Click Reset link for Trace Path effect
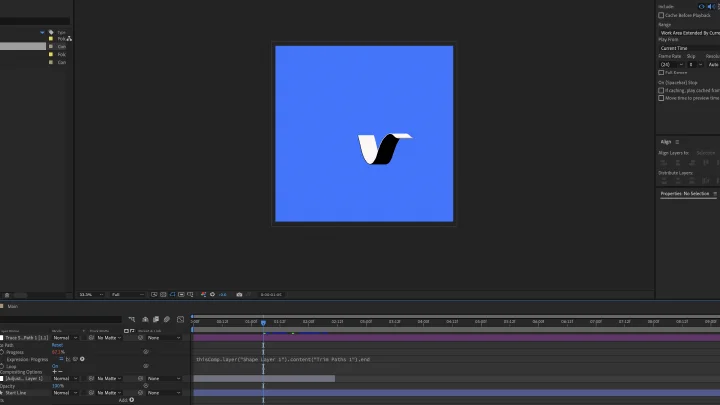720x405 pixels. 57,345
